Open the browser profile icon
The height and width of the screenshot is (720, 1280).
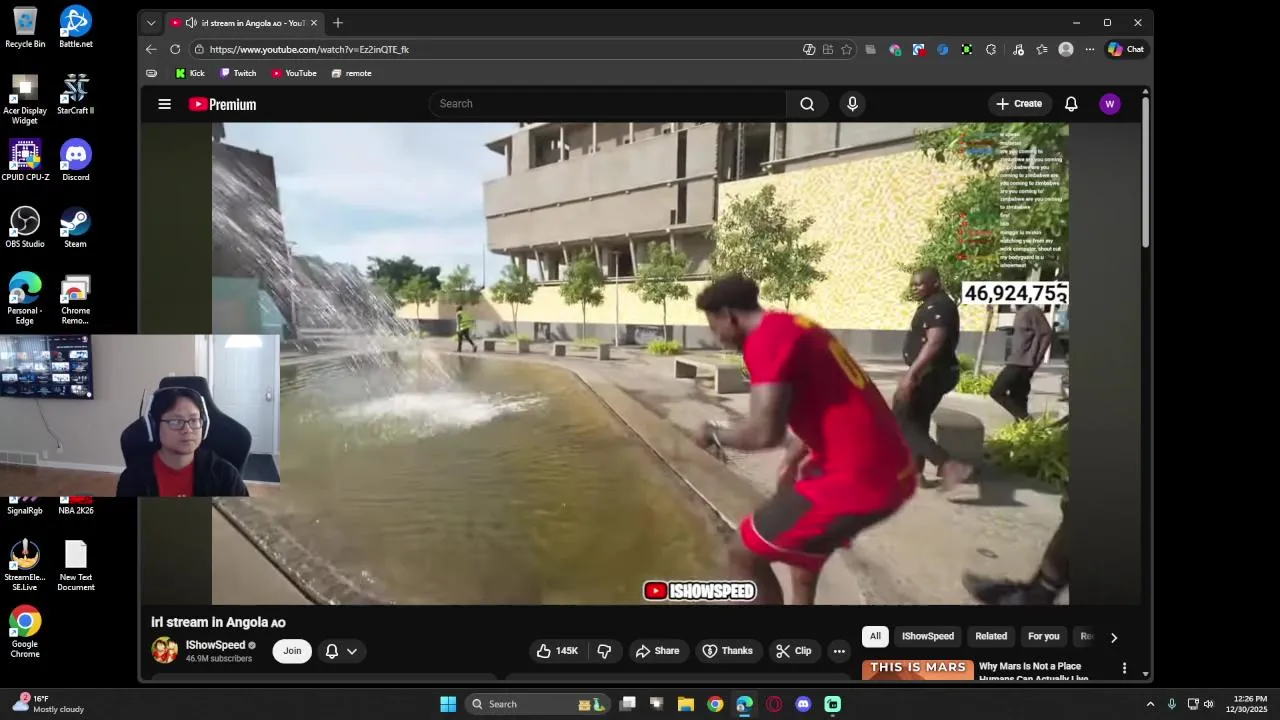point(1066,49)
